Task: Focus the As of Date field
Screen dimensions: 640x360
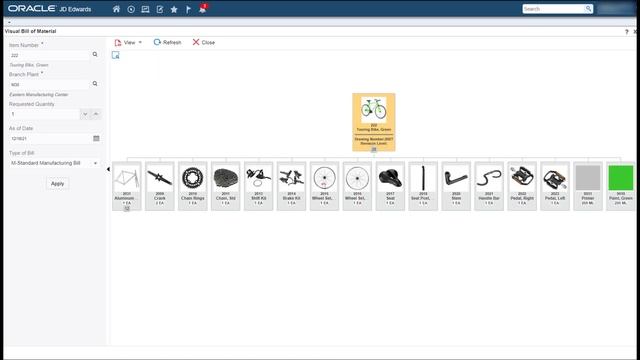Action: 49,138
